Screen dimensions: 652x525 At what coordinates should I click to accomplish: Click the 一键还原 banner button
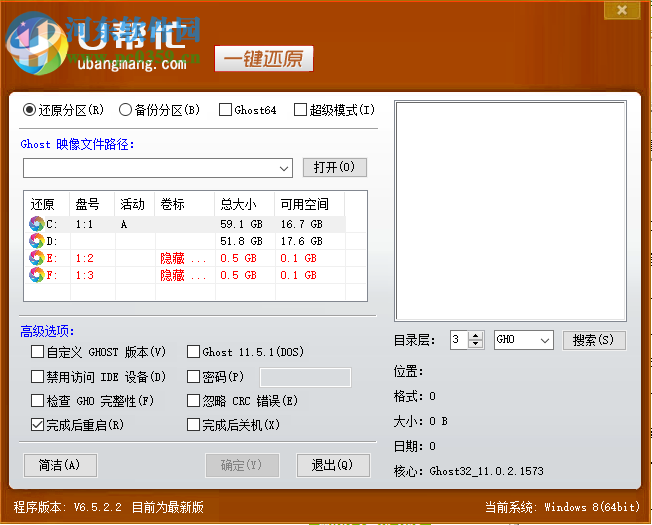click(x=264, y=59)
